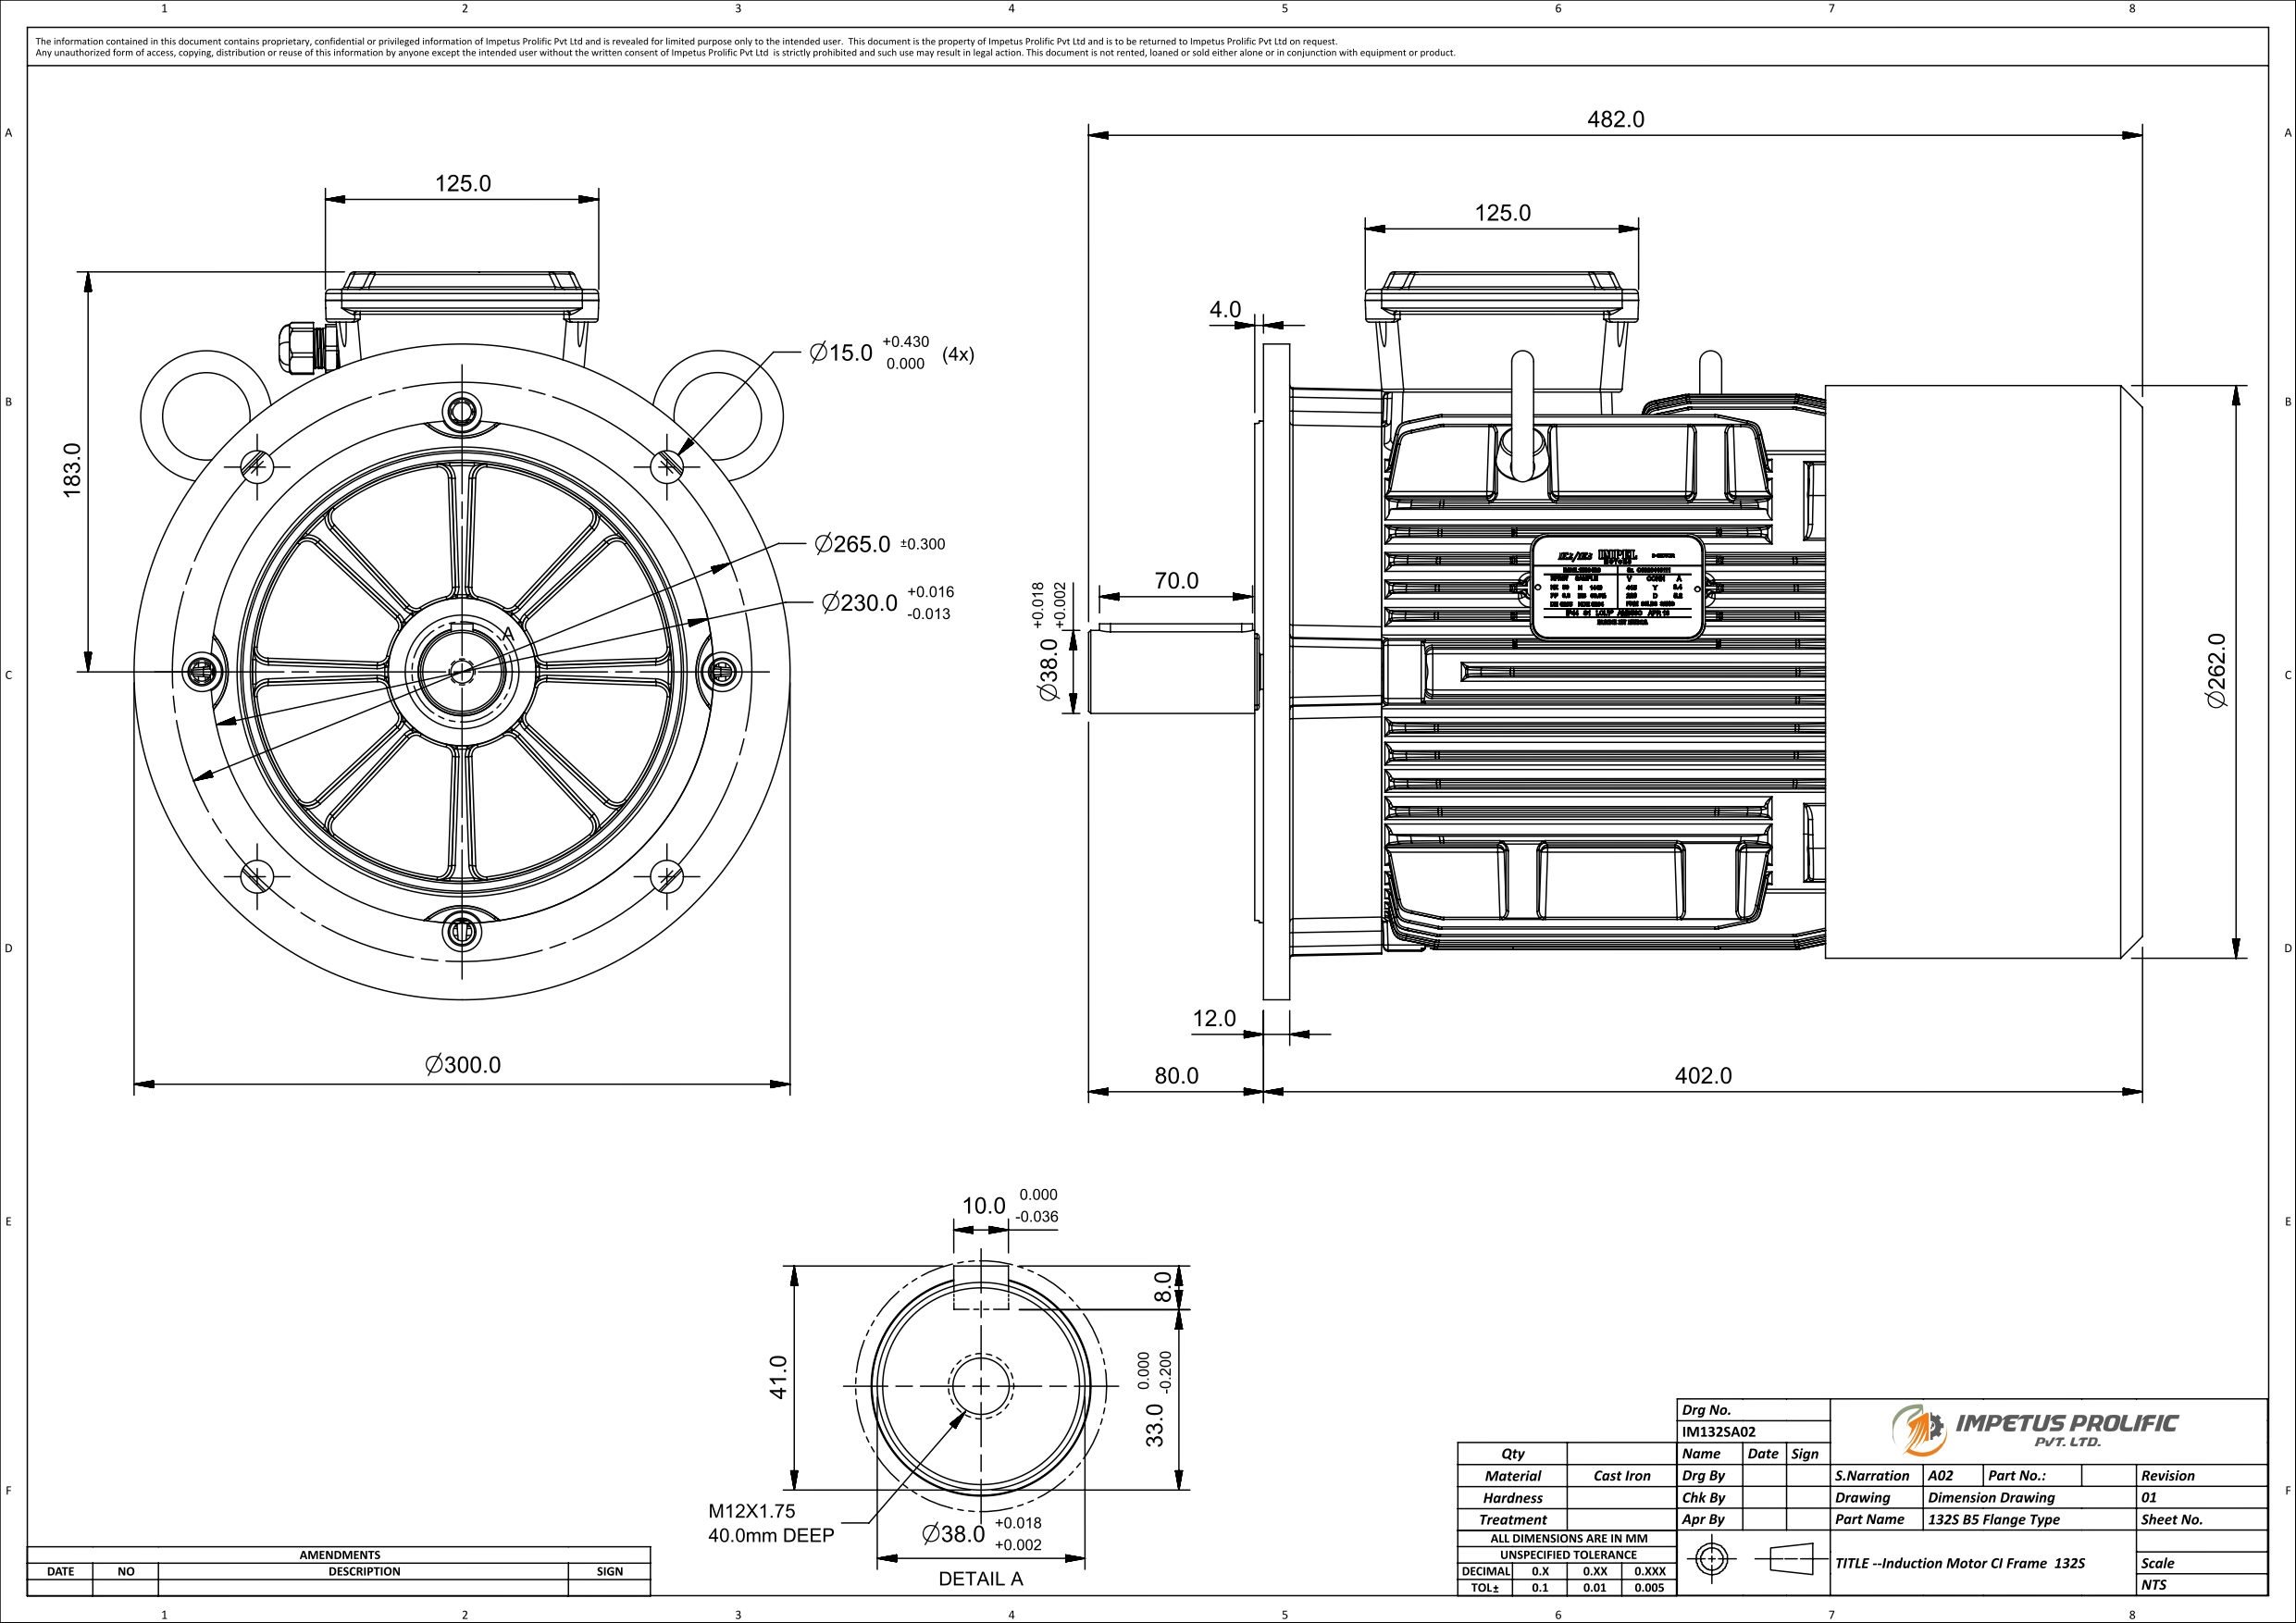Image resolution: width=2296 pixels, height=1623 pixels.
Task: Click the Dimension Drawing value
Action: click(x=1991, y=1498)
